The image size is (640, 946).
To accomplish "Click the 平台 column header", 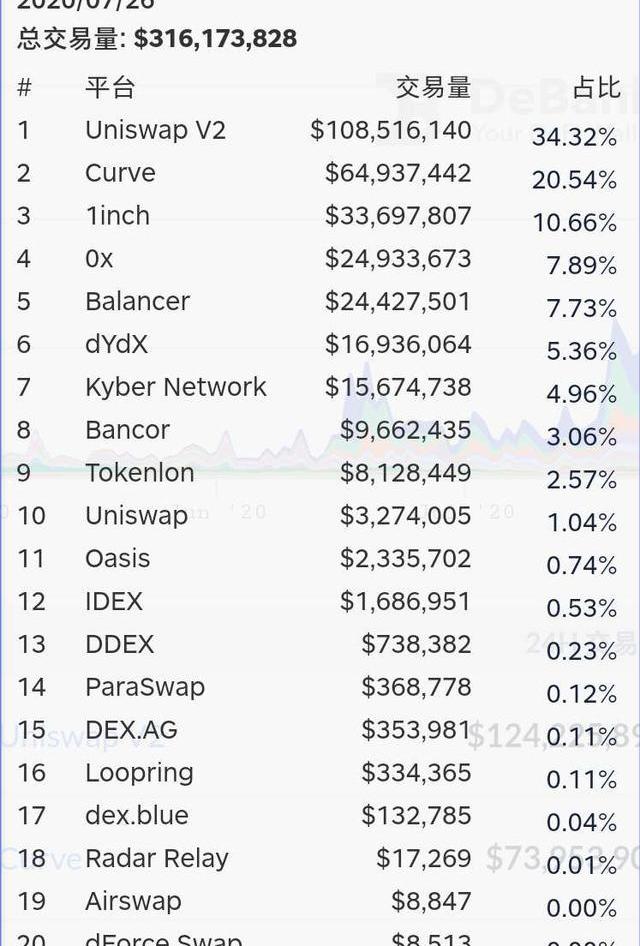I will pyautogui.click(x=110, y=88).
